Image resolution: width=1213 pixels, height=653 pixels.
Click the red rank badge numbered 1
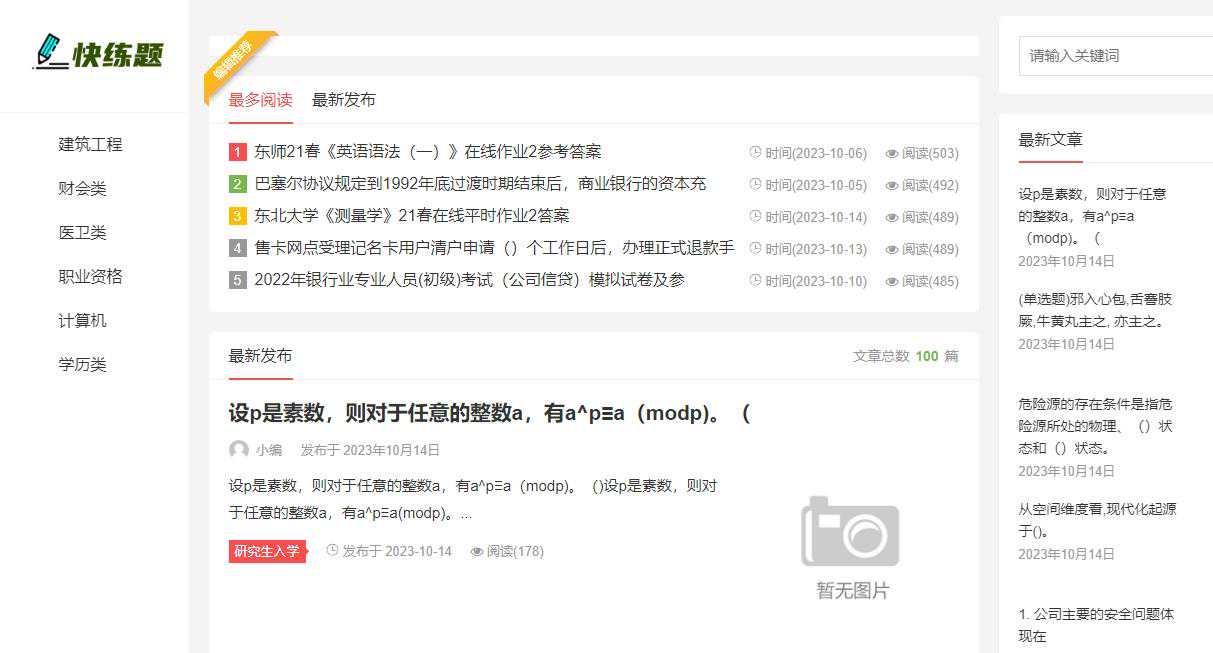[x=236, y=152]
